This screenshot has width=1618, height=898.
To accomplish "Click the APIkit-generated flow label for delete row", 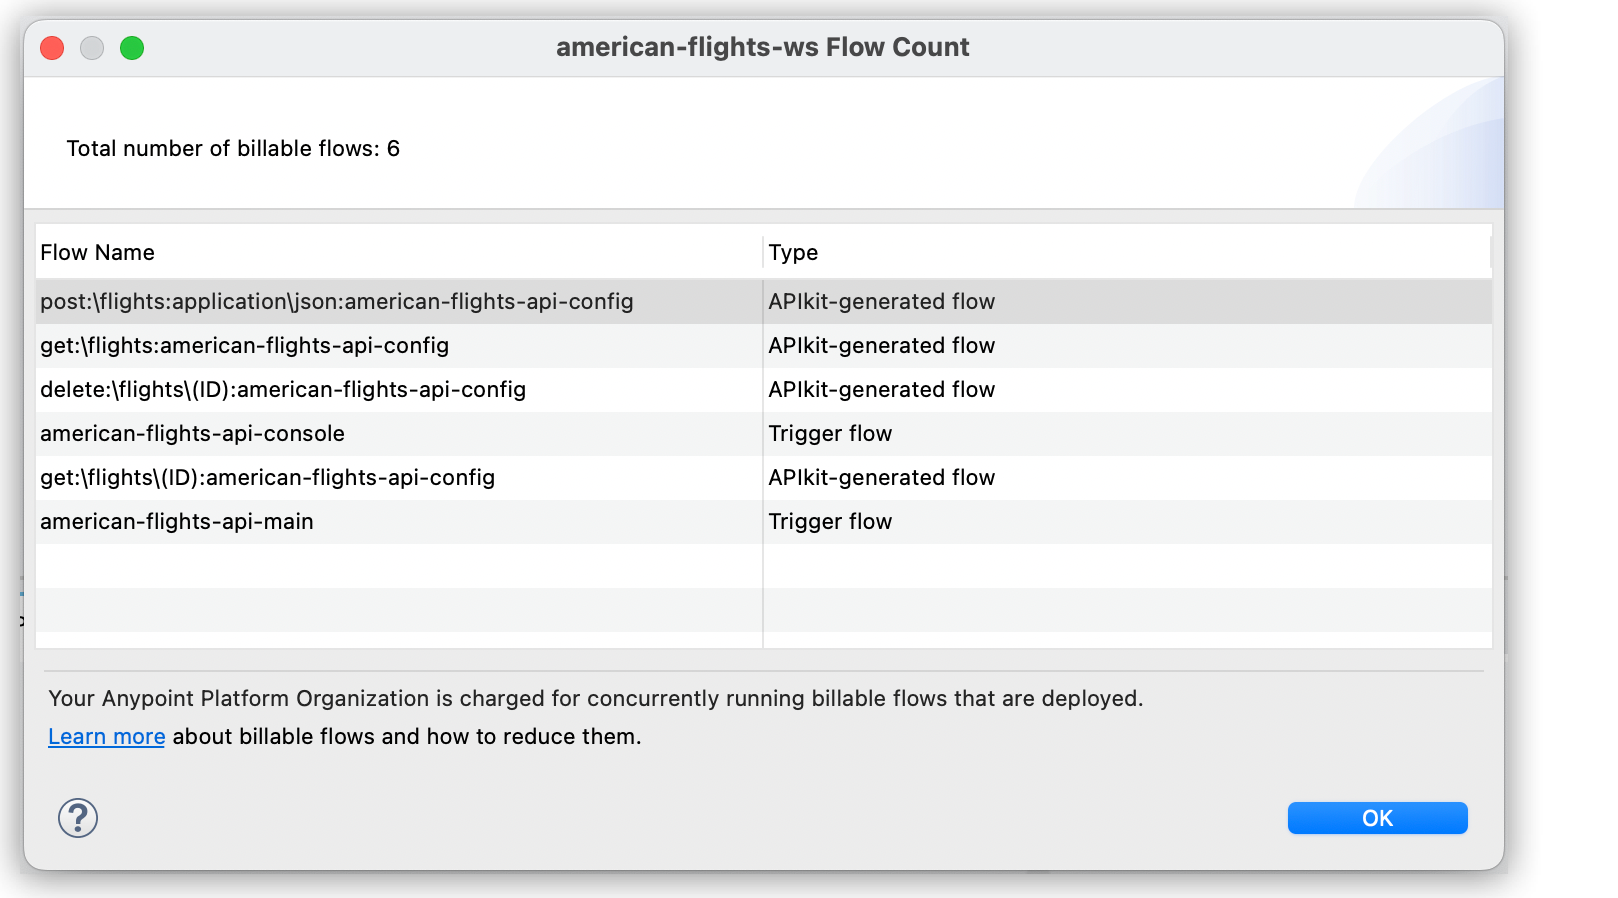I will pyautogui.click(x=882, y=389).
